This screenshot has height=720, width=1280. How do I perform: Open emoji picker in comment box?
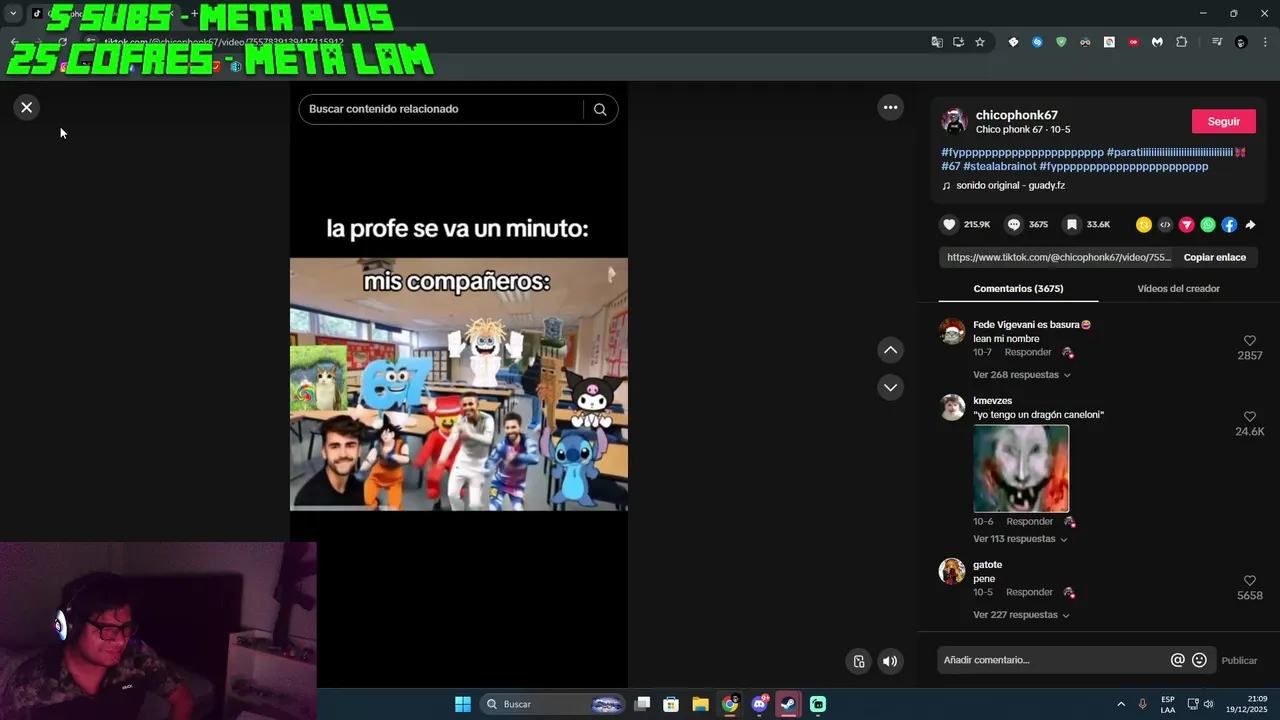click(x=1199, y=660)
